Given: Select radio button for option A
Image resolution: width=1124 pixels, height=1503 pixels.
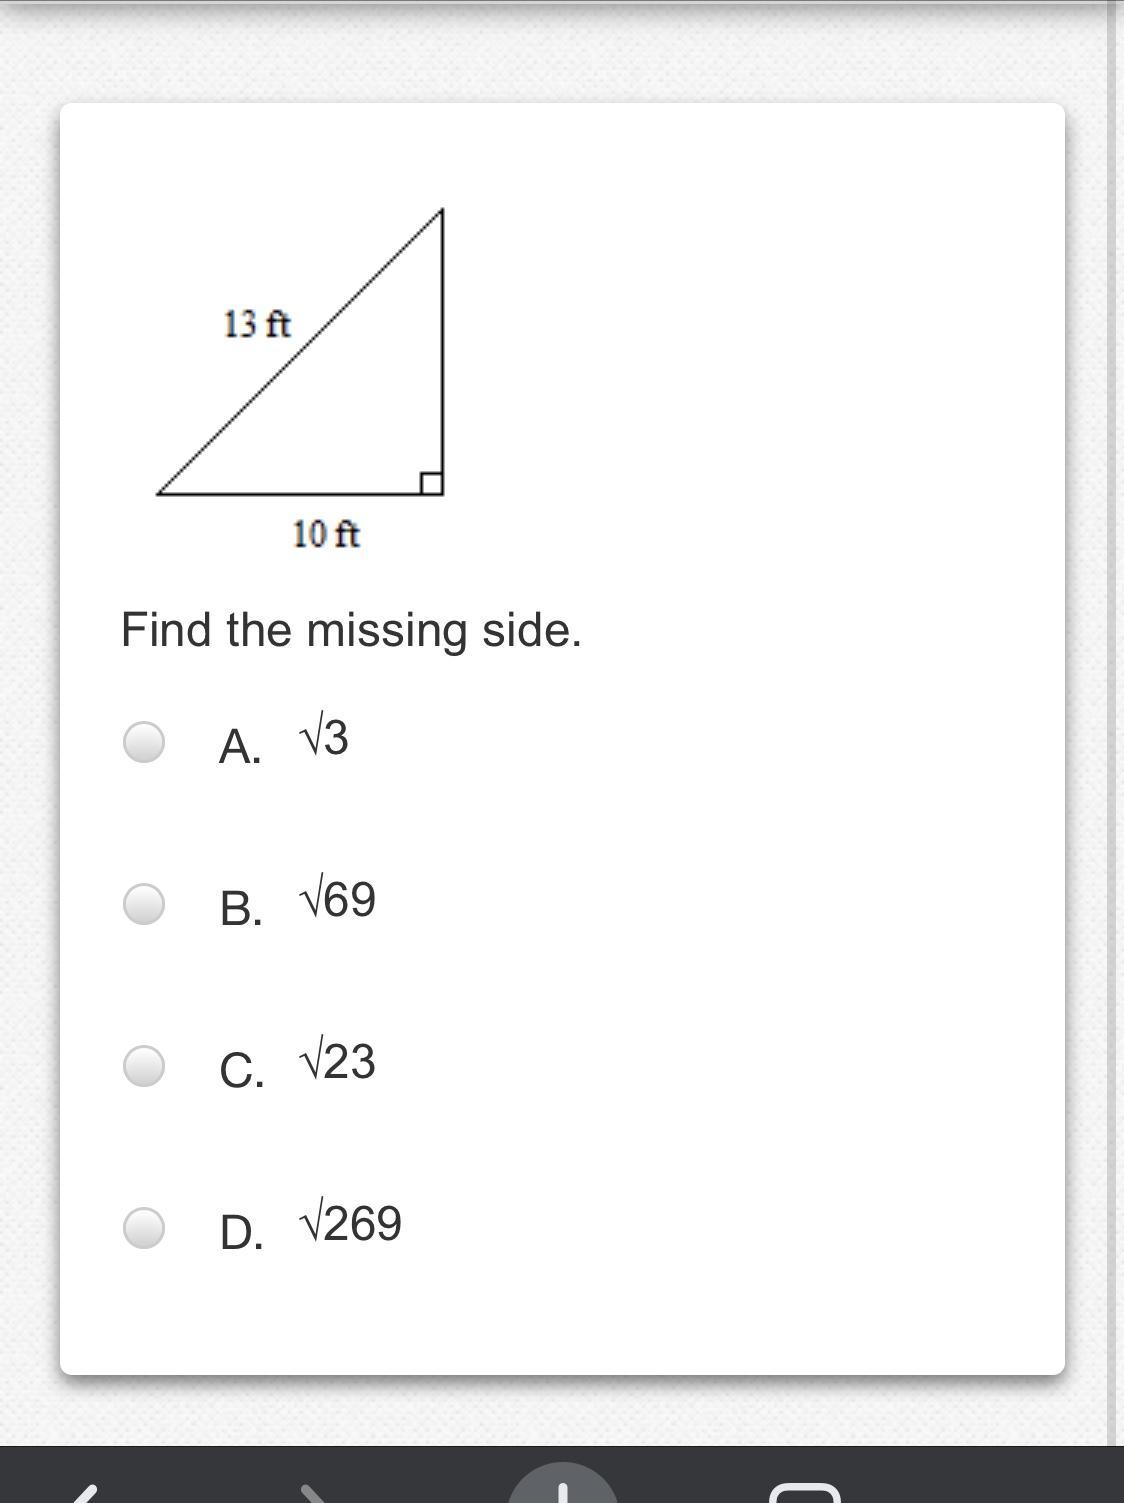Looking at the screenshot, I should [x=144, y=742].
